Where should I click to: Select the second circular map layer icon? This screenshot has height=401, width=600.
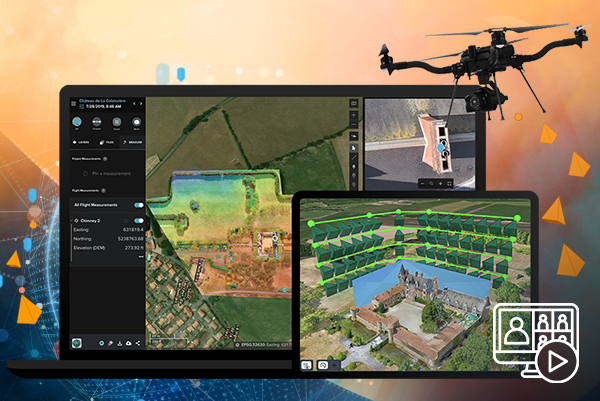[97, 124]
